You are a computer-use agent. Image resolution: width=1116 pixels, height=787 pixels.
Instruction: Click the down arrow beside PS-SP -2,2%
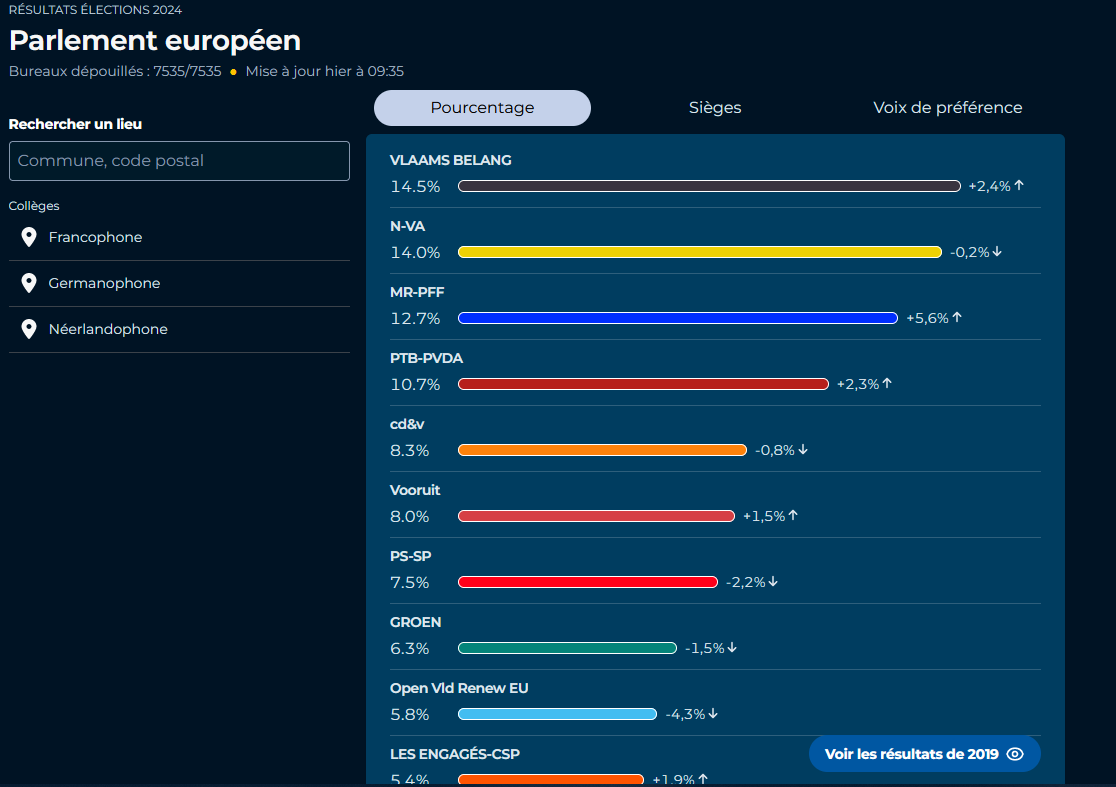(774, 581)
